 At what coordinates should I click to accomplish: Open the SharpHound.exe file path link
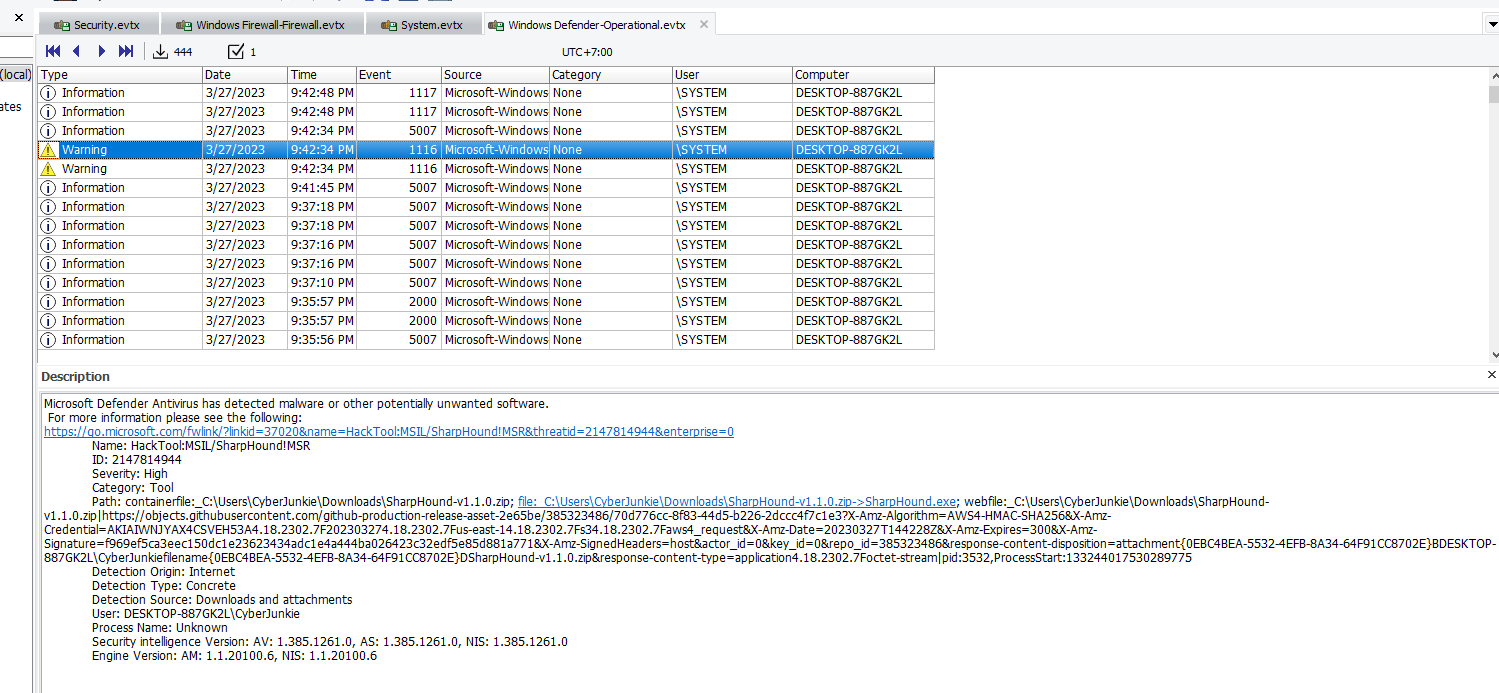(x=736, y=502)
